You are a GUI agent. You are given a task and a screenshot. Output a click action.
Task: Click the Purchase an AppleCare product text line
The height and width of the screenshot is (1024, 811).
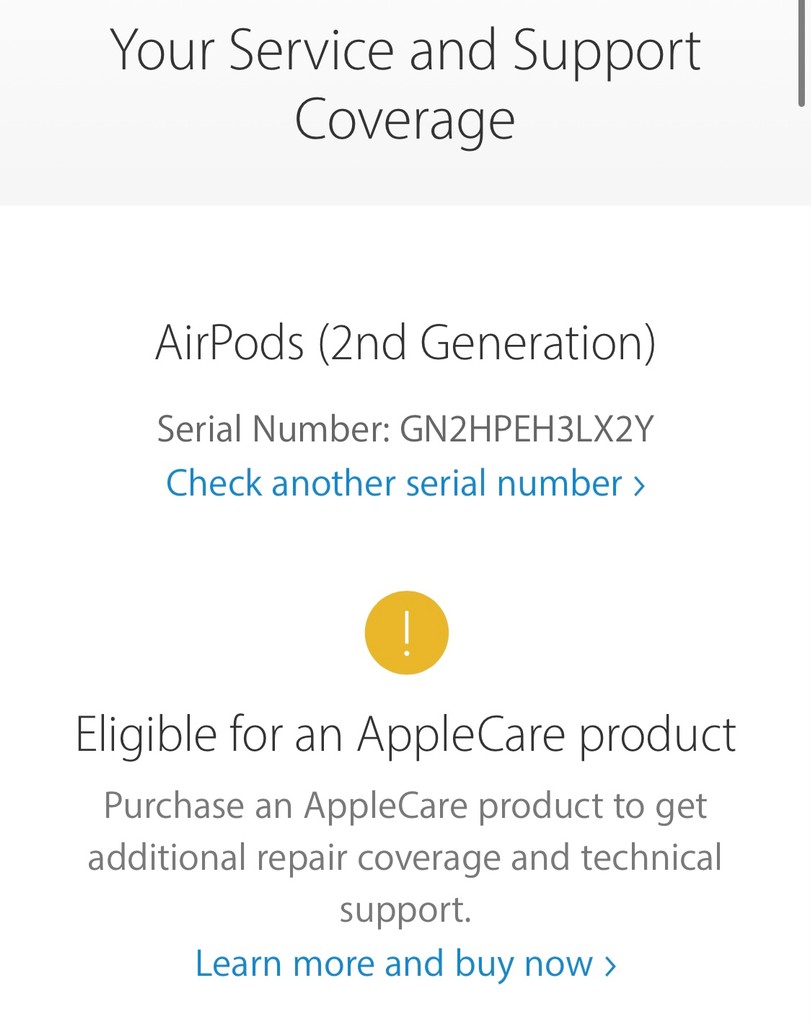pyautogui.click(x=405, y=805)
